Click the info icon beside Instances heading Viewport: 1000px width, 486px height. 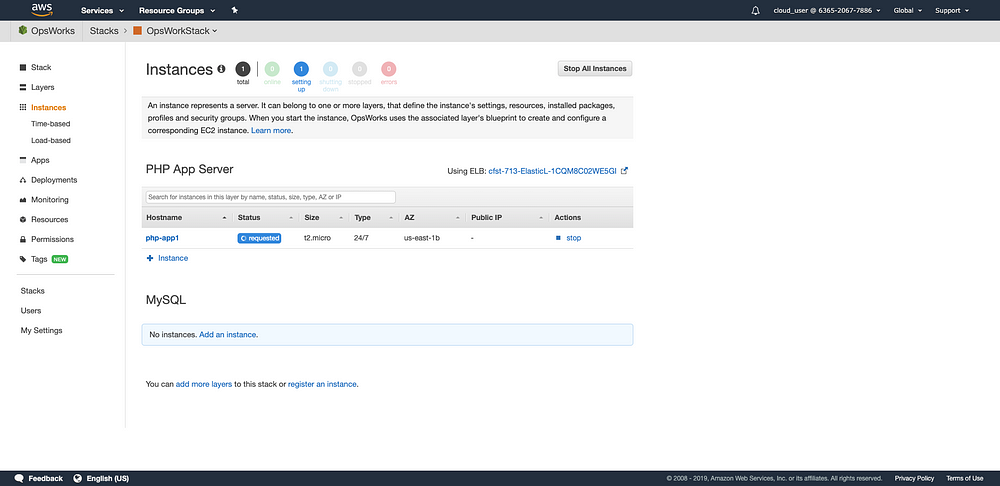(221, 69)
